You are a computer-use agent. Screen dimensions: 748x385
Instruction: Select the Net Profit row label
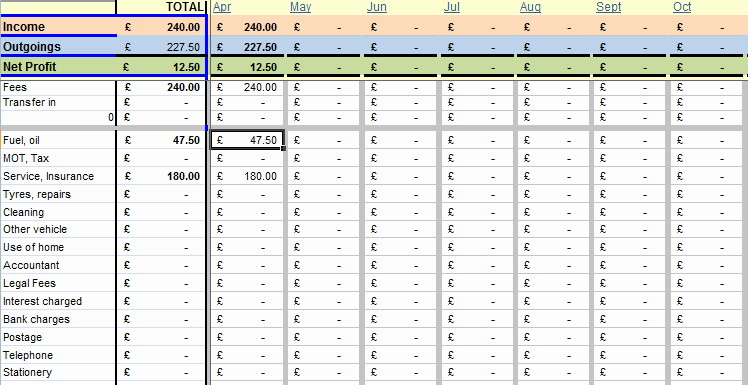click(x=58, y=67)
